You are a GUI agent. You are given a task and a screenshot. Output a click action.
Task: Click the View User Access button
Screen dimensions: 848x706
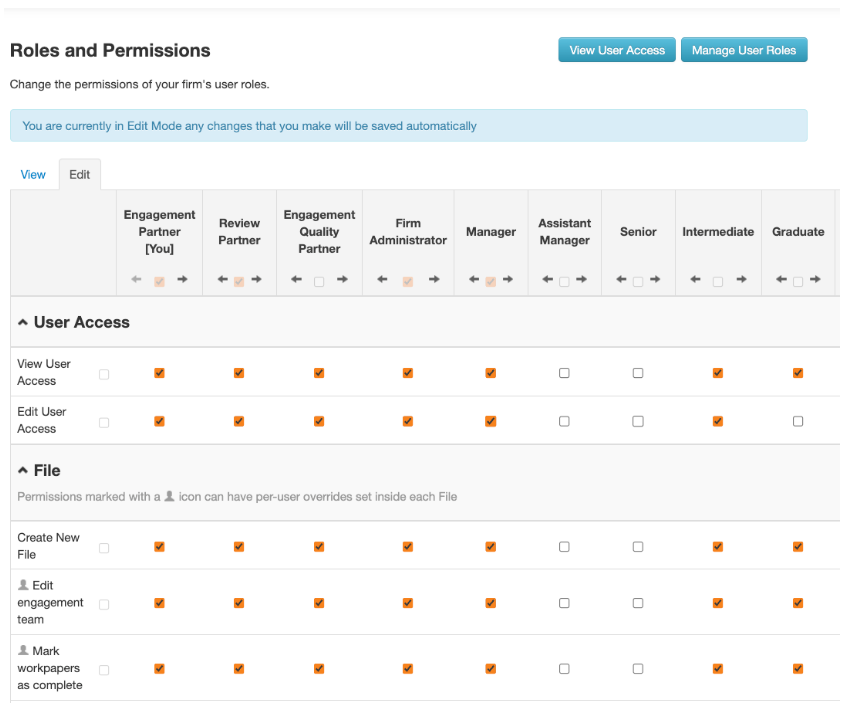pos(616,51)
